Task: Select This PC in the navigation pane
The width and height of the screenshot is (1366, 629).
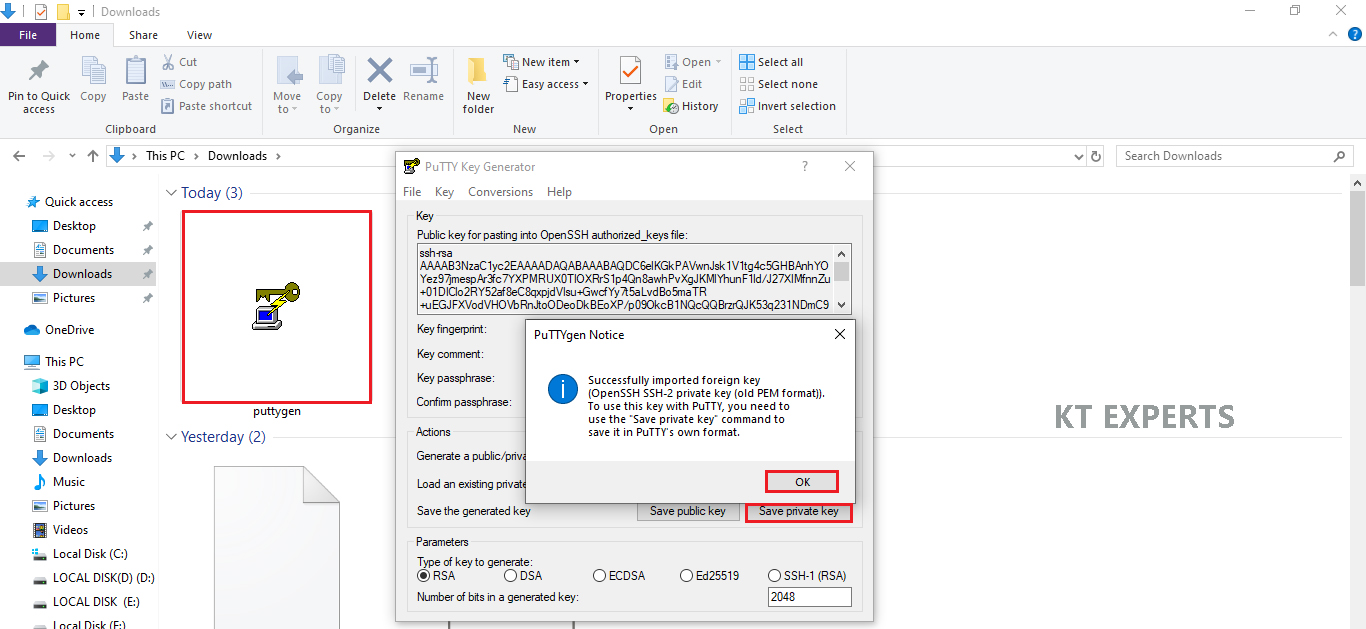Action: click(54, 362)
